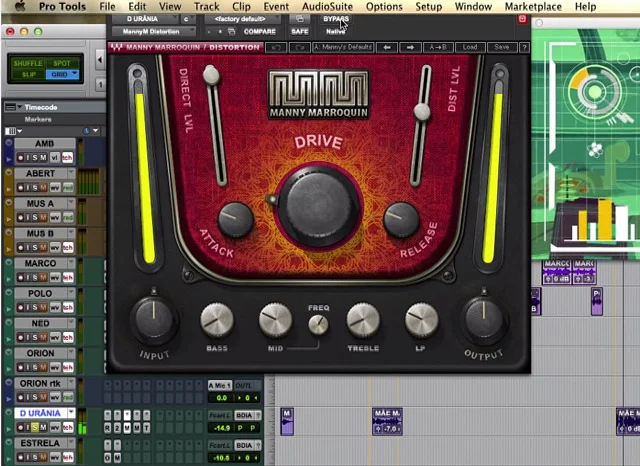Click the BDIA output on the D URÂNIA track
Viewport: 640px width, 466px height.
coord(245,415)
